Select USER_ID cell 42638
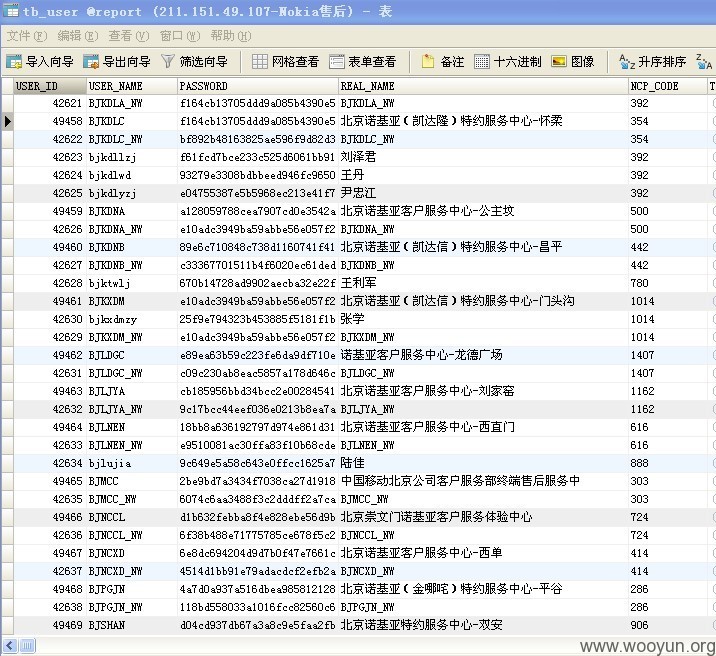Image resolution: width=716 pixels, height=656 pixels. [x=50, y=607]
